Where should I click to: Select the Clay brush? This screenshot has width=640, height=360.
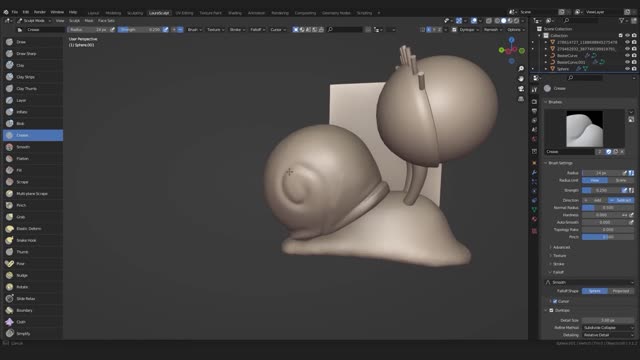[x=33, y=65]
